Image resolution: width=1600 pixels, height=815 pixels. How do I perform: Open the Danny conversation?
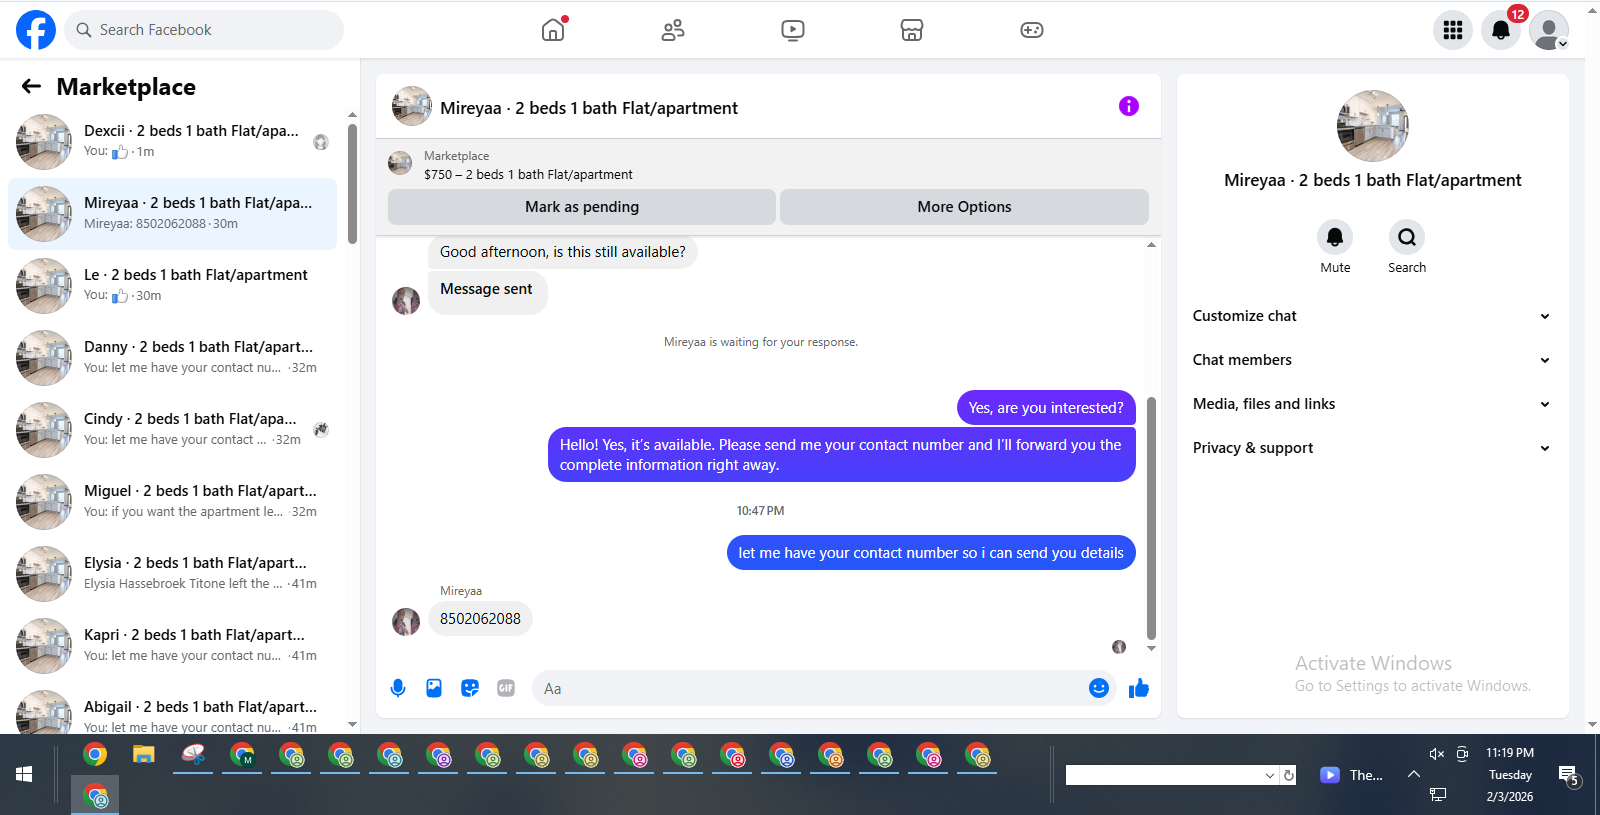172,358
